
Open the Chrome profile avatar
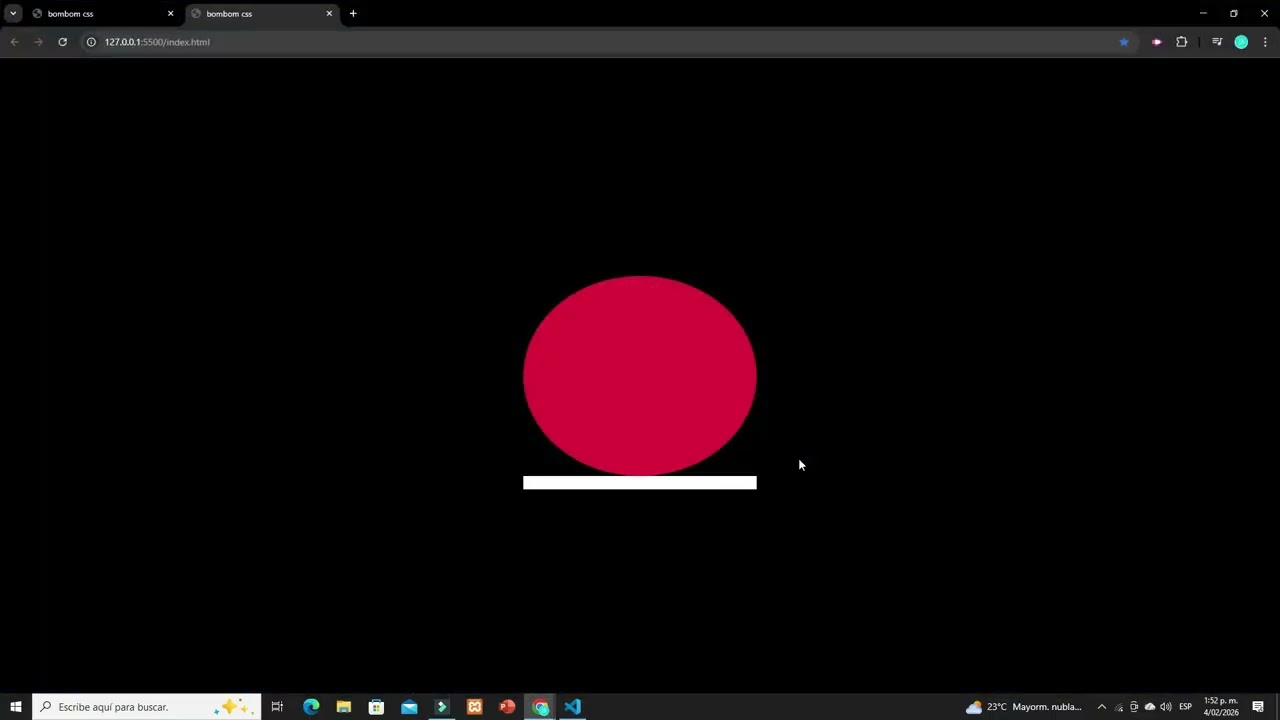click(1241, 42)
